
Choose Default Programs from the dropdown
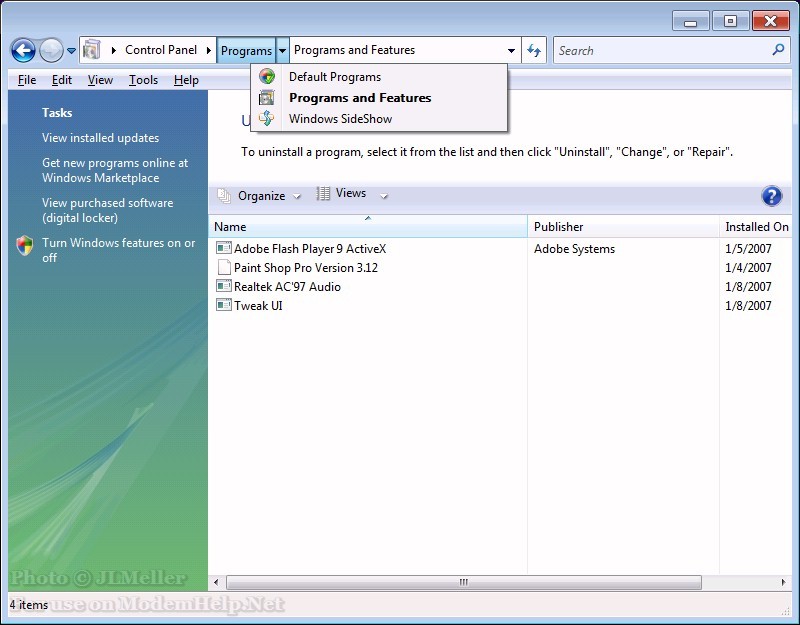tap(379, 77)
